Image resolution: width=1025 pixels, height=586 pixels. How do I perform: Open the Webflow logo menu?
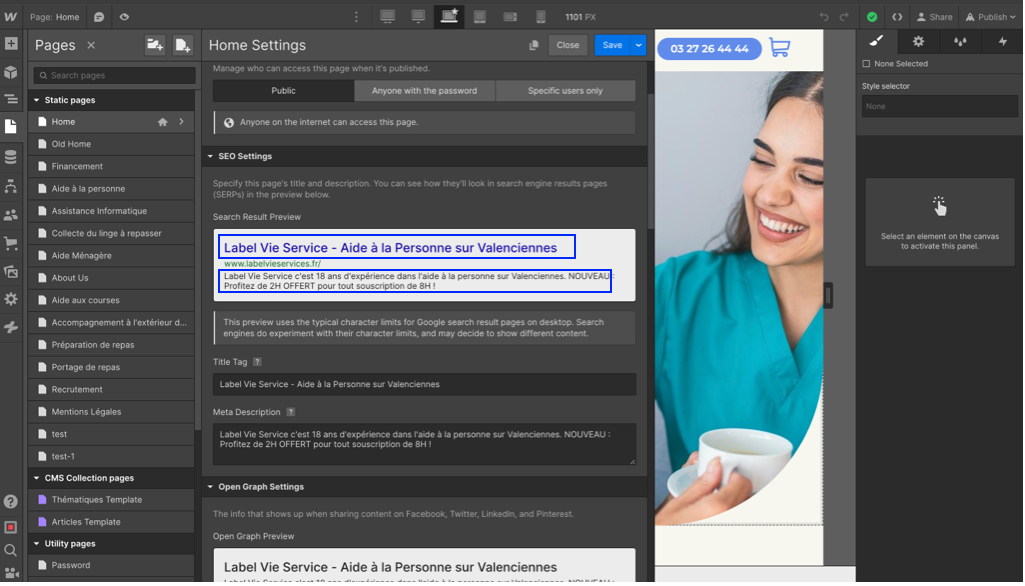tap(10, 17)
